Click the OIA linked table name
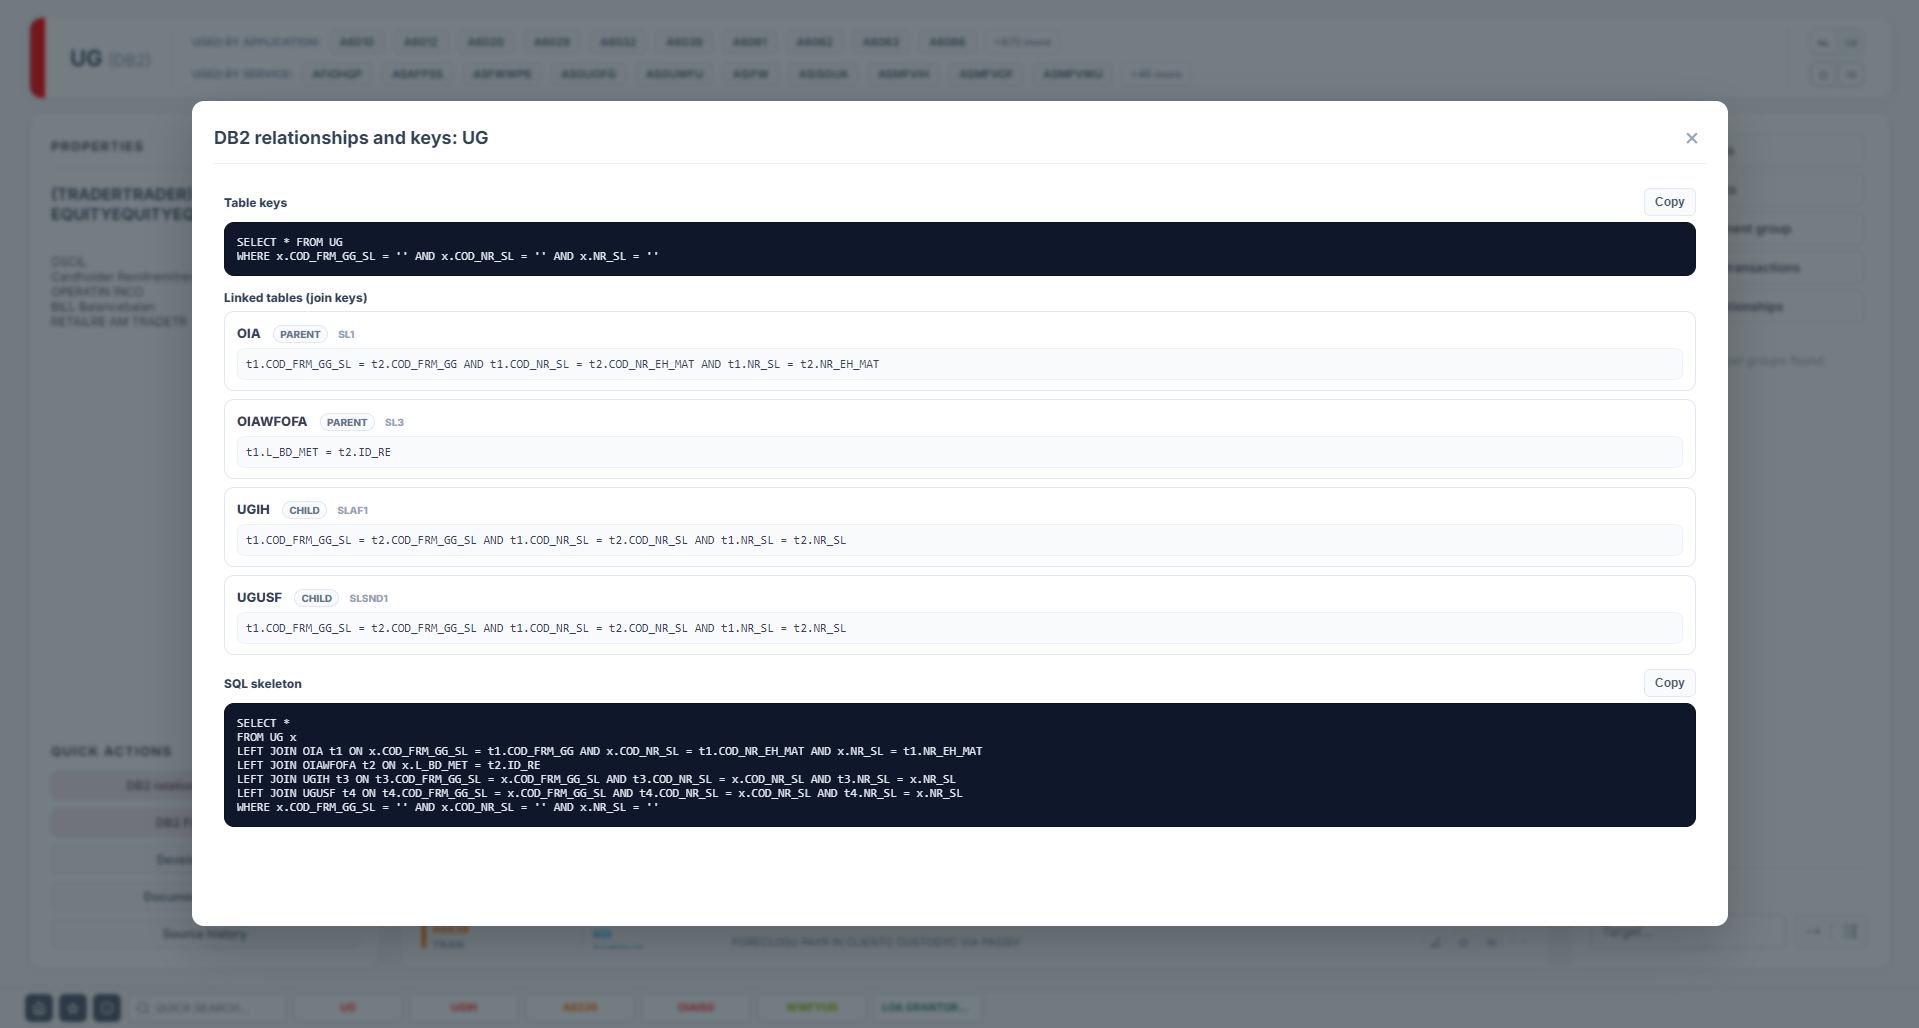1919x1028 pixels. (248, 334)
